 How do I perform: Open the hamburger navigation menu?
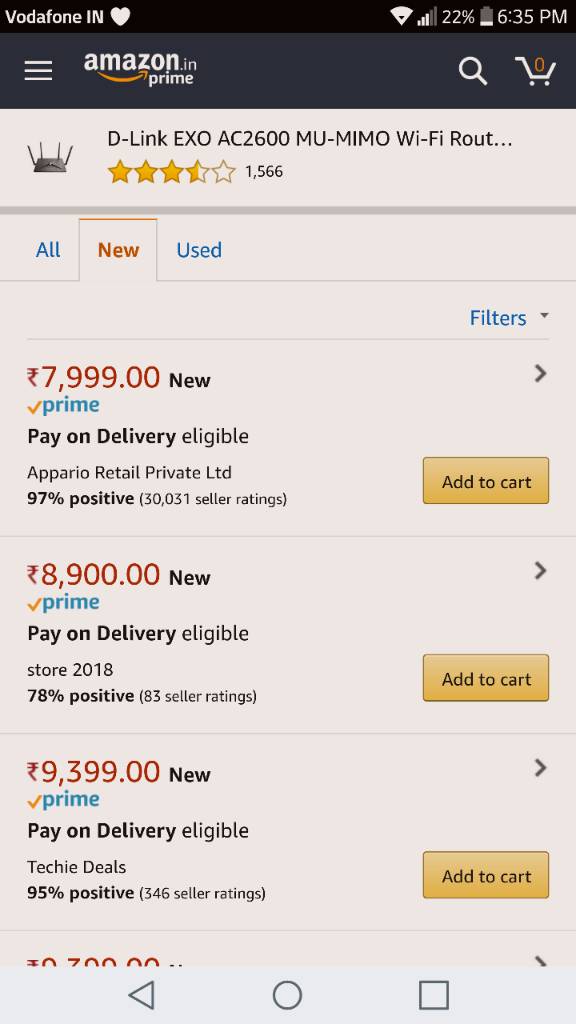pos(39,71)
